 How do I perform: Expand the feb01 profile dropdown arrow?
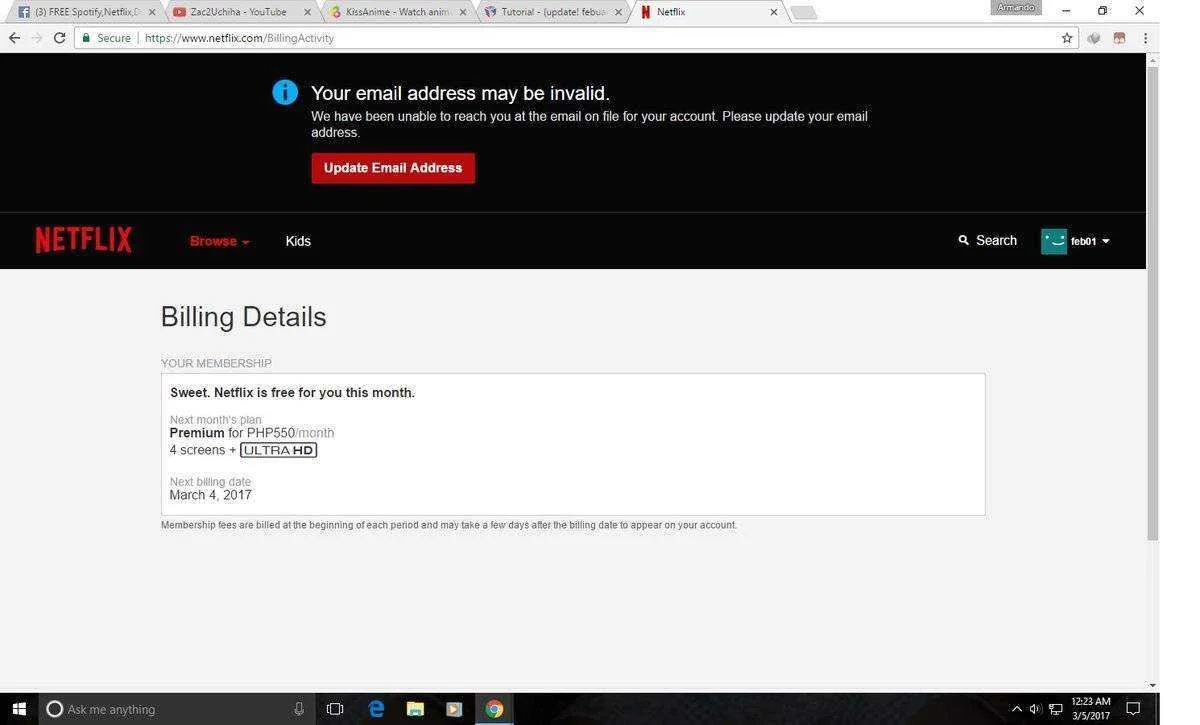(1105, 241)
